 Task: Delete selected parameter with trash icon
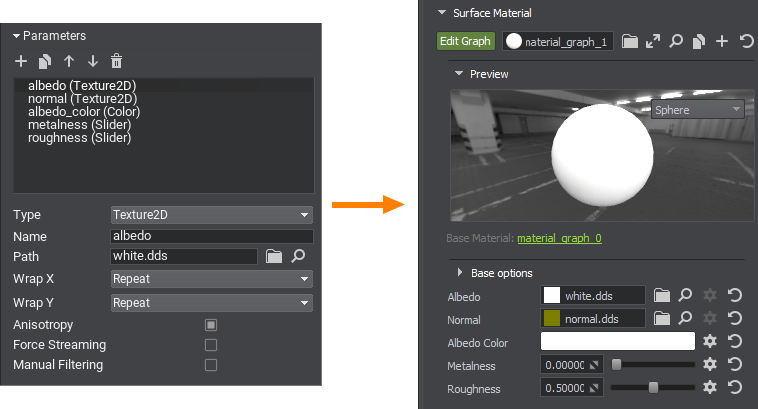pos(116,62)
